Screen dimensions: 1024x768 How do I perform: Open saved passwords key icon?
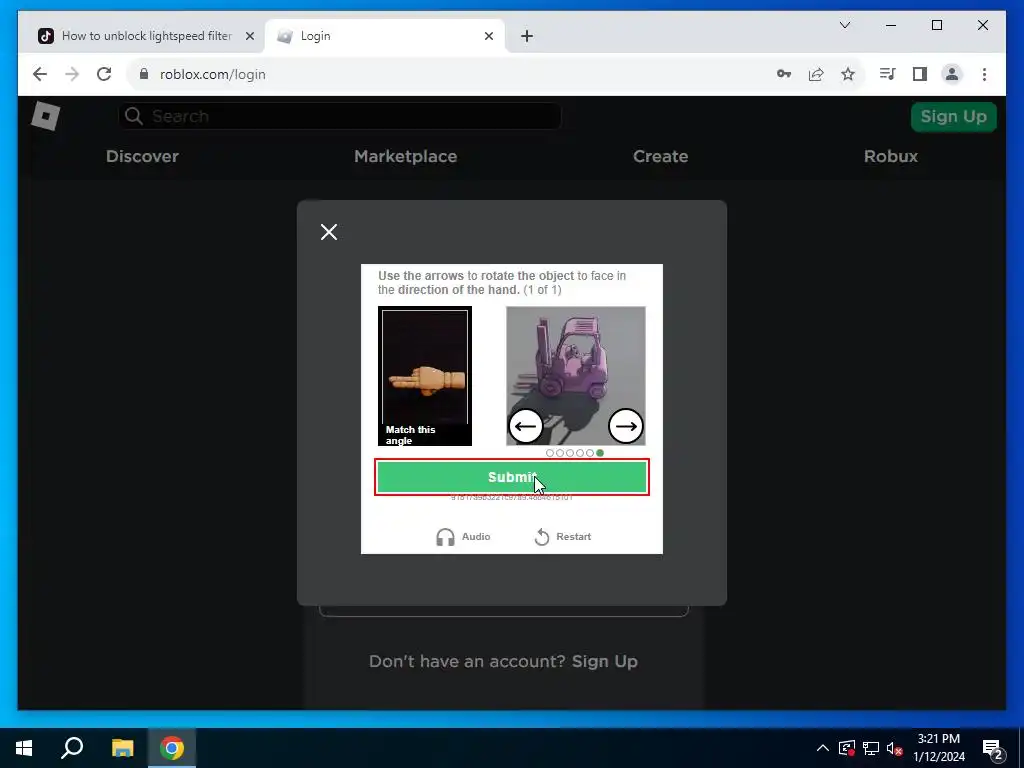point(784,74)
